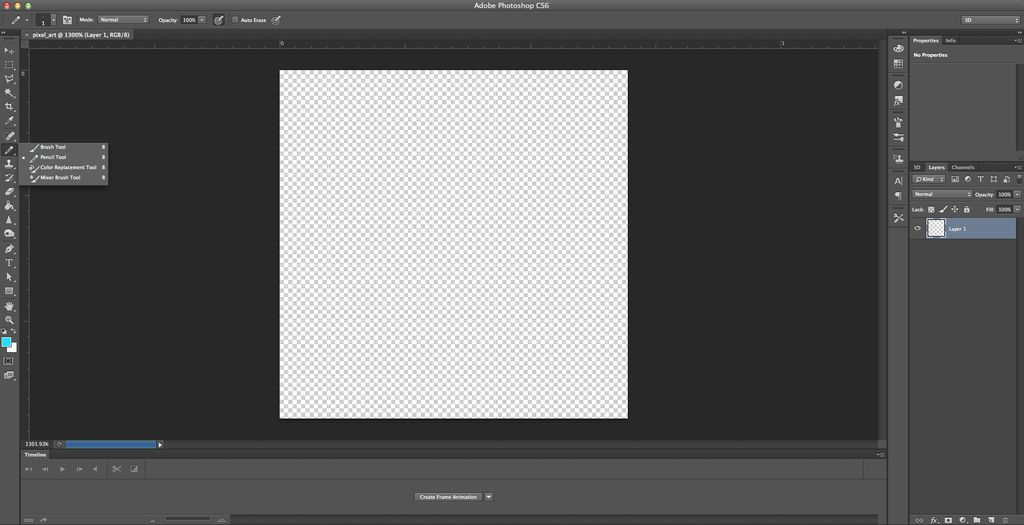The height and width of the screenshot is (525, 1024).
Task: Click the foreground cyan color swatch
Action: tap(6, 342)
